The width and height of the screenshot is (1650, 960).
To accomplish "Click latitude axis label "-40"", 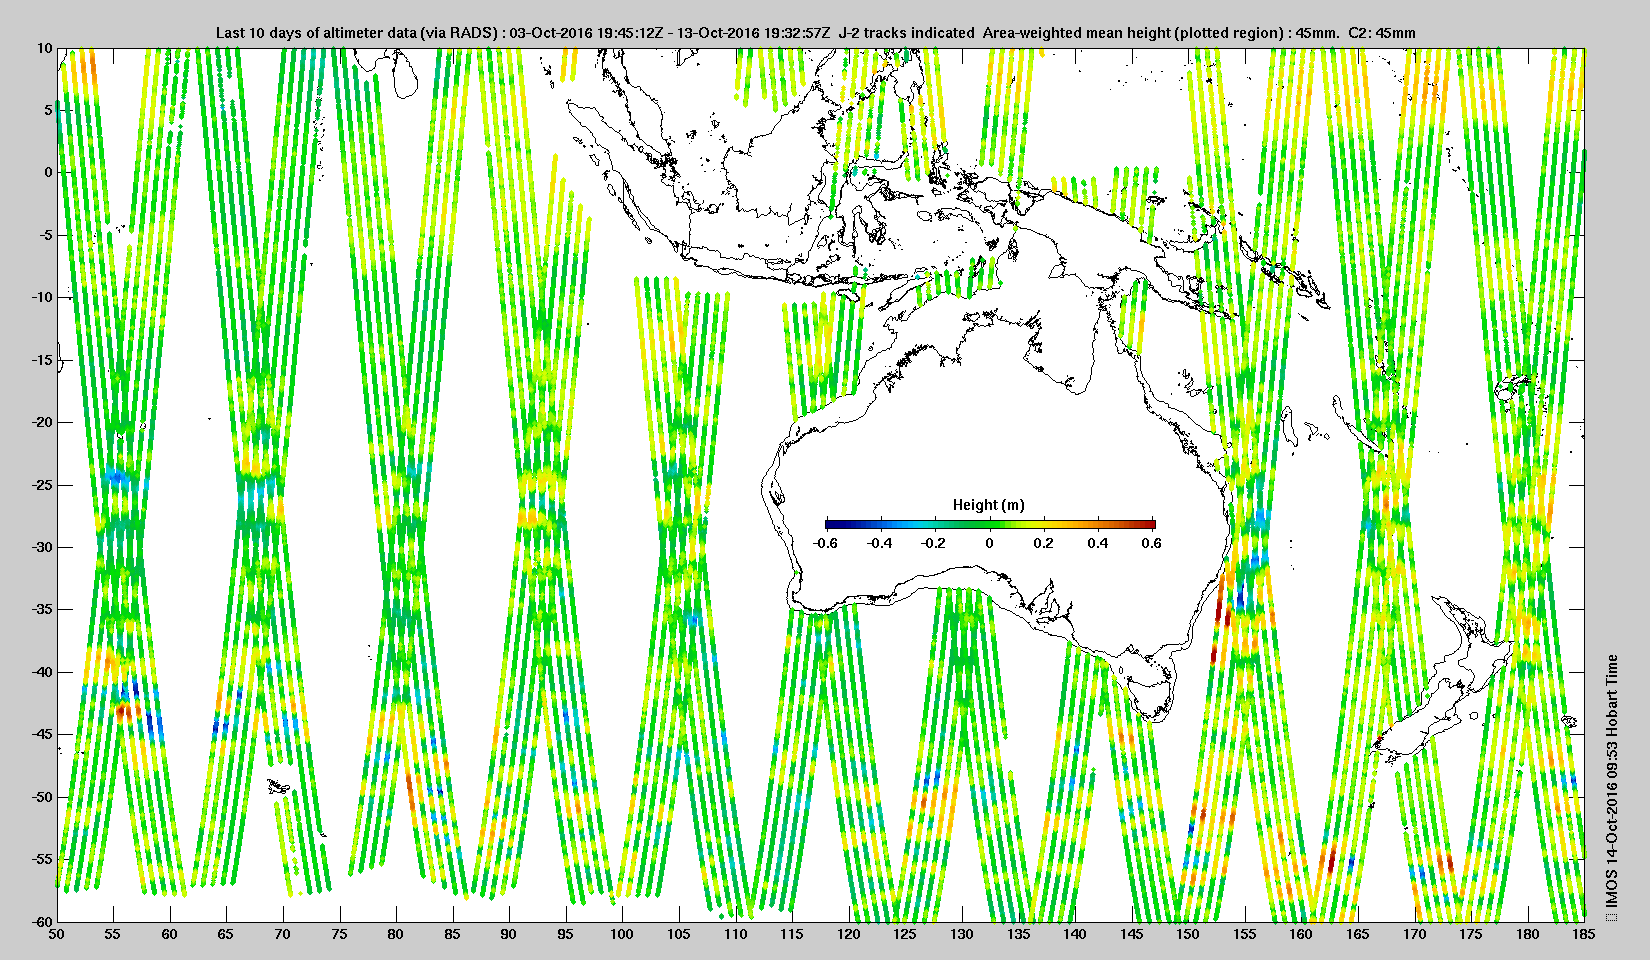I will click(x=42, y=672).
